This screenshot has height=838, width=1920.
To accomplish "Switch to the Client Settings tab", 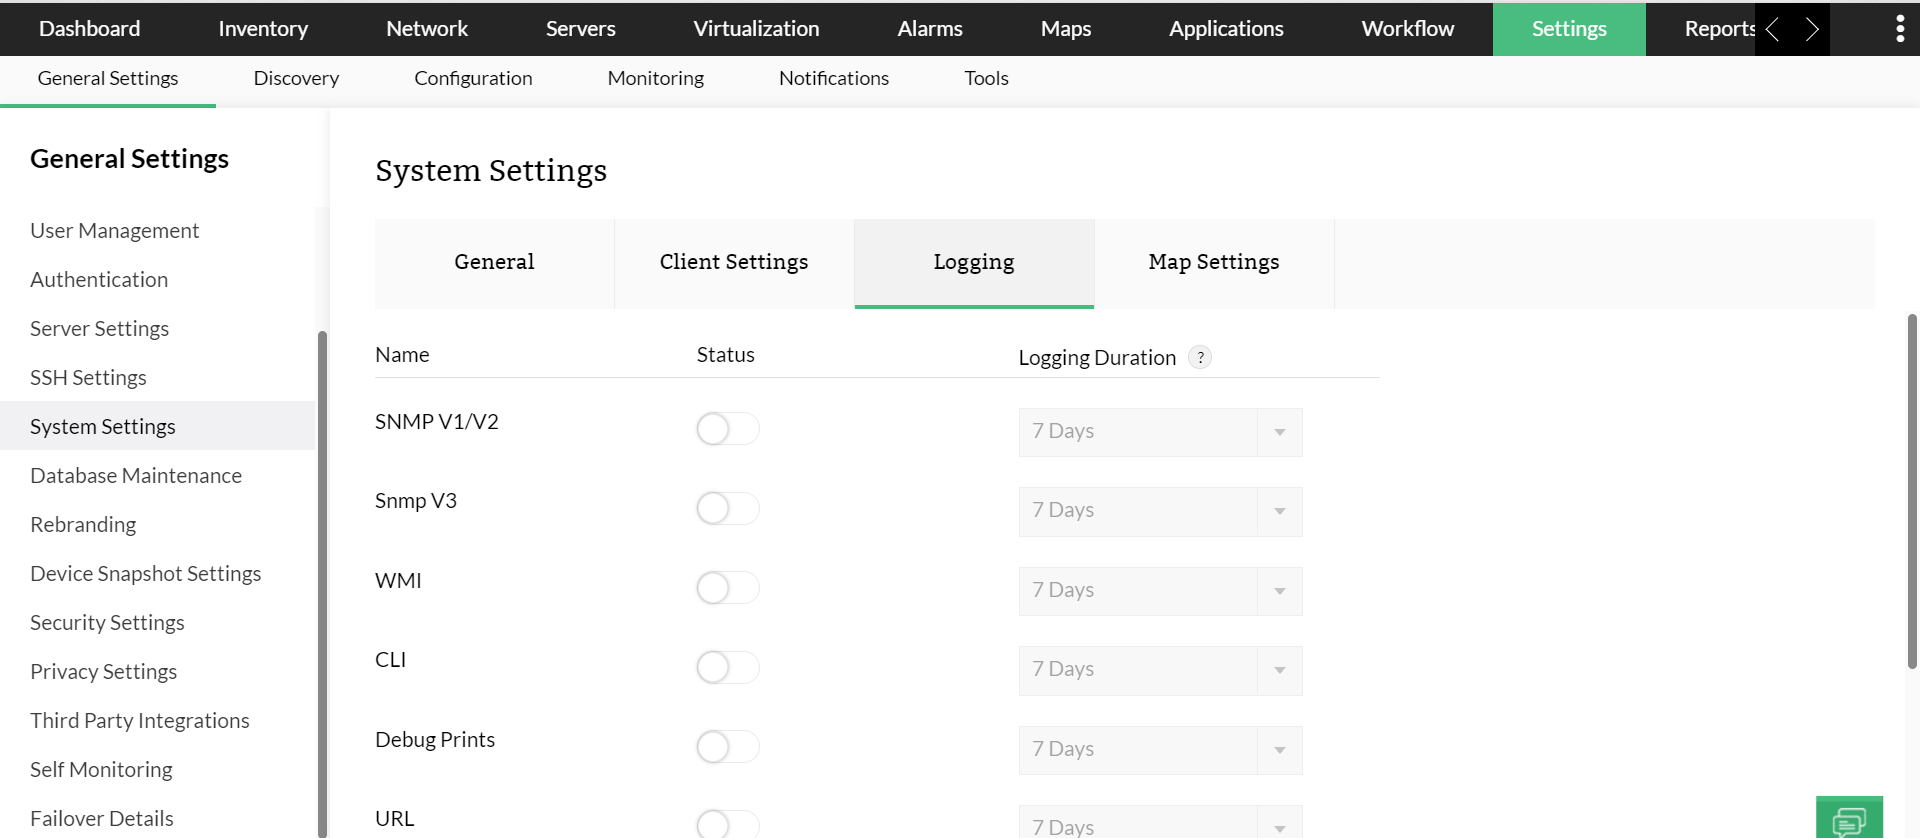I will pos(733,262).
